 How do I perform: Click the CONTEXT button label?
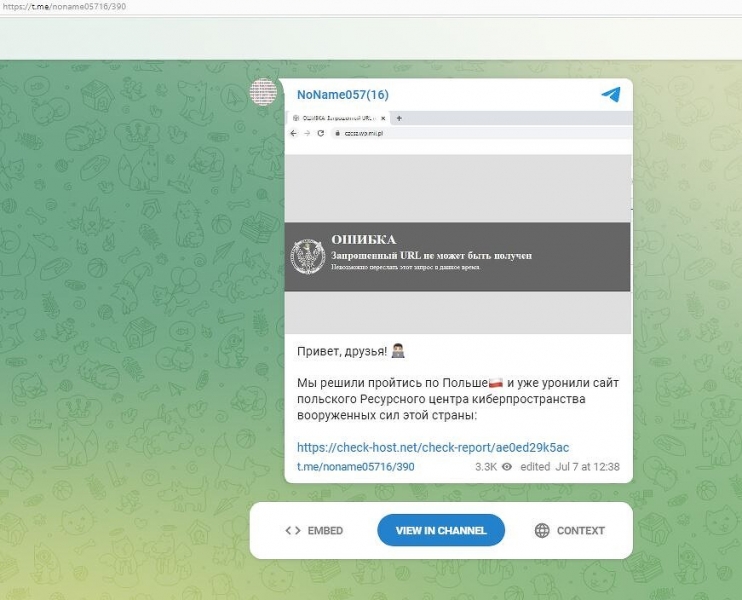pos(581,530)
